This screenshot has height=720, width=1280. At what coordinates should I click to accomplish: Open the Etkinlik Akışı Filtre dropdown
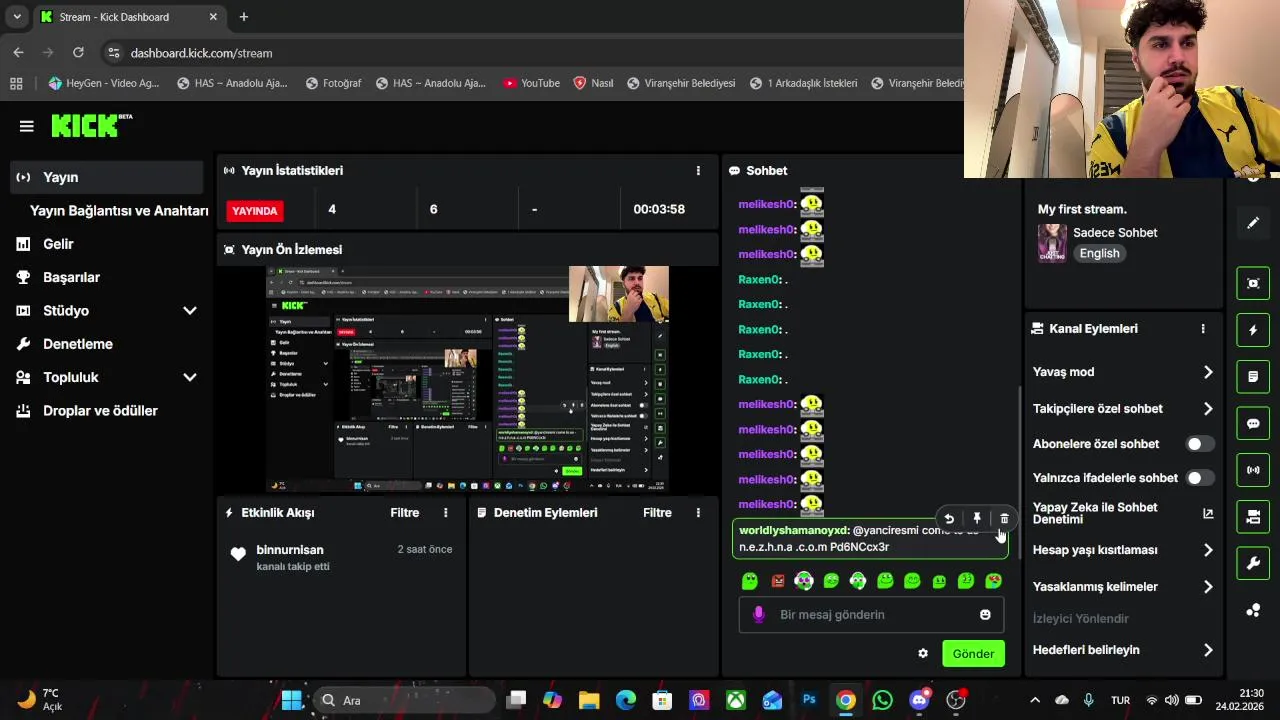[x=405, y=513]
